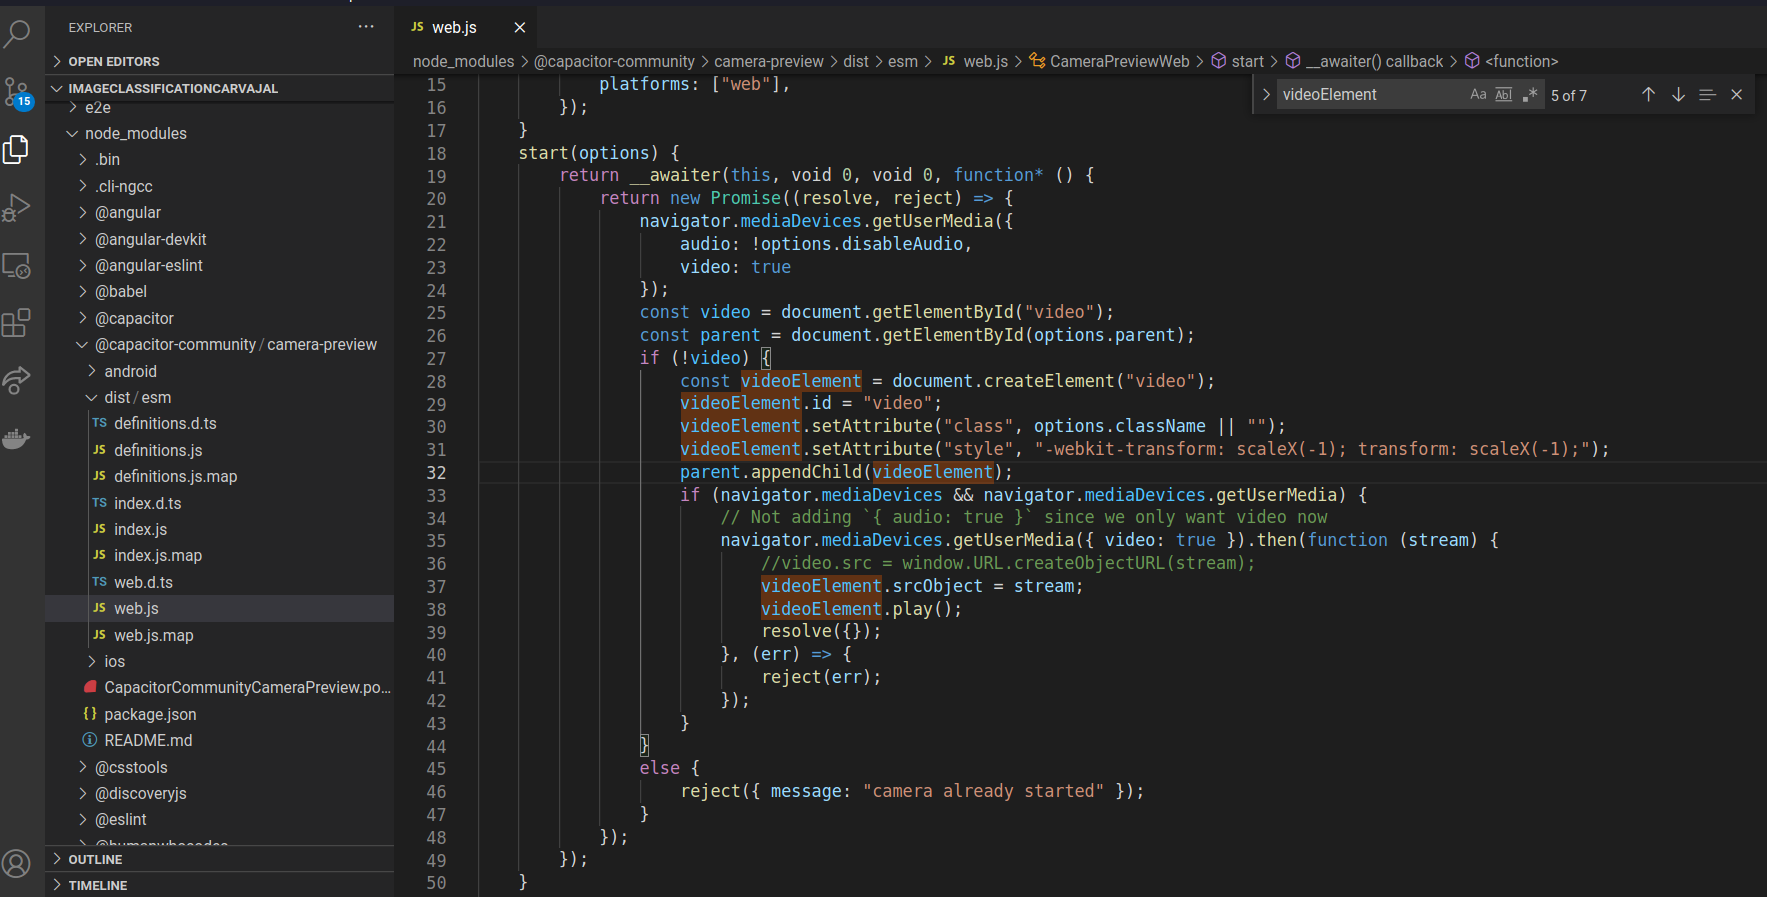
Task: Expand the Replace toggle in find widget
Action: 1266,94
